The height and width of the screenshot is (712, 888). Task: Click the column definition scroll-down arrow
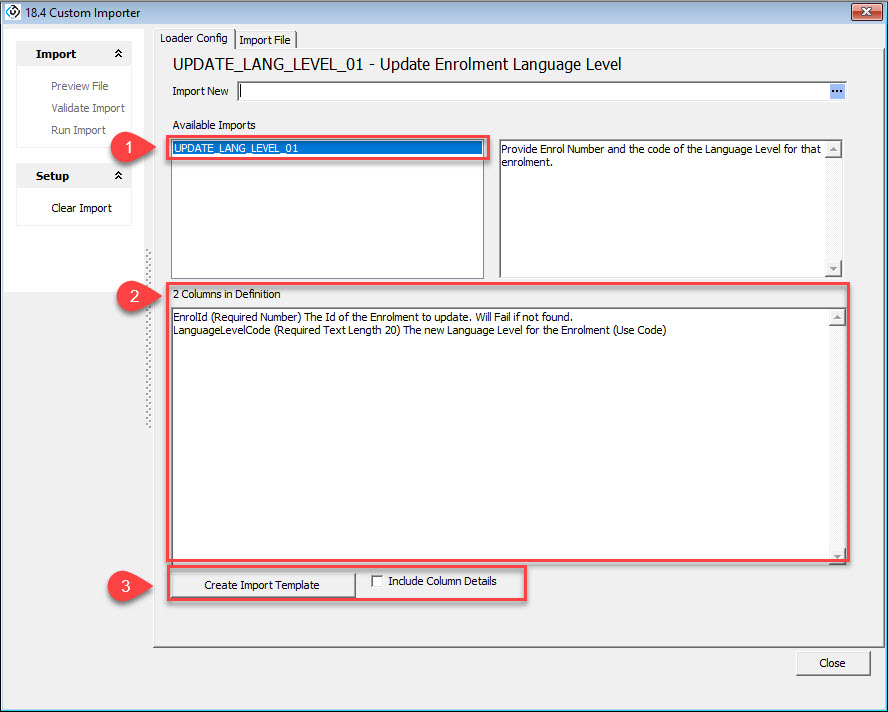tap(838, 555)
